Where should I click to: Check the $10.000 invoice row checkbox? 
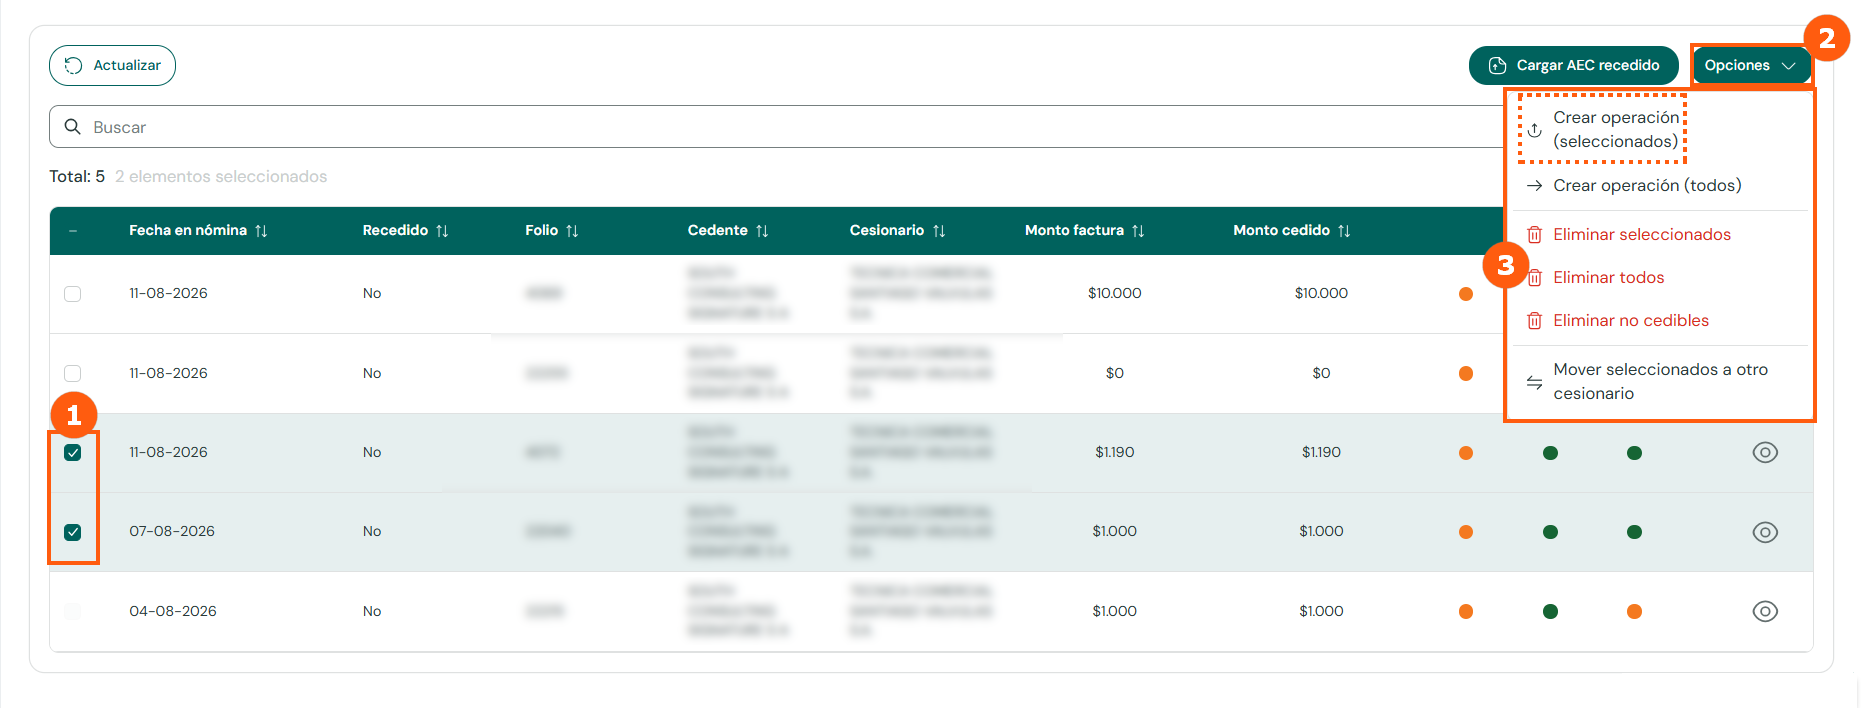[x=73, y=294]
